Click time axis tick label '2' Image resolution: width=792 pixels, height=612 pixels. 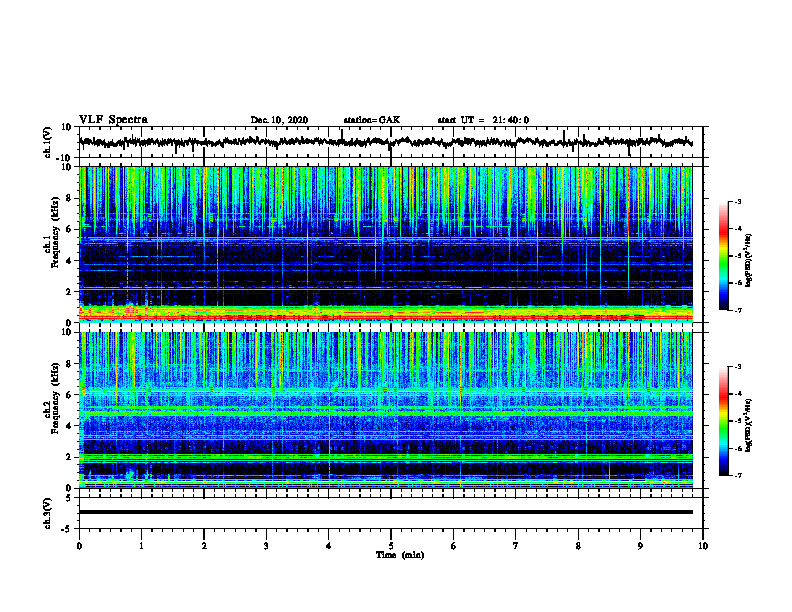click(204, 546)
